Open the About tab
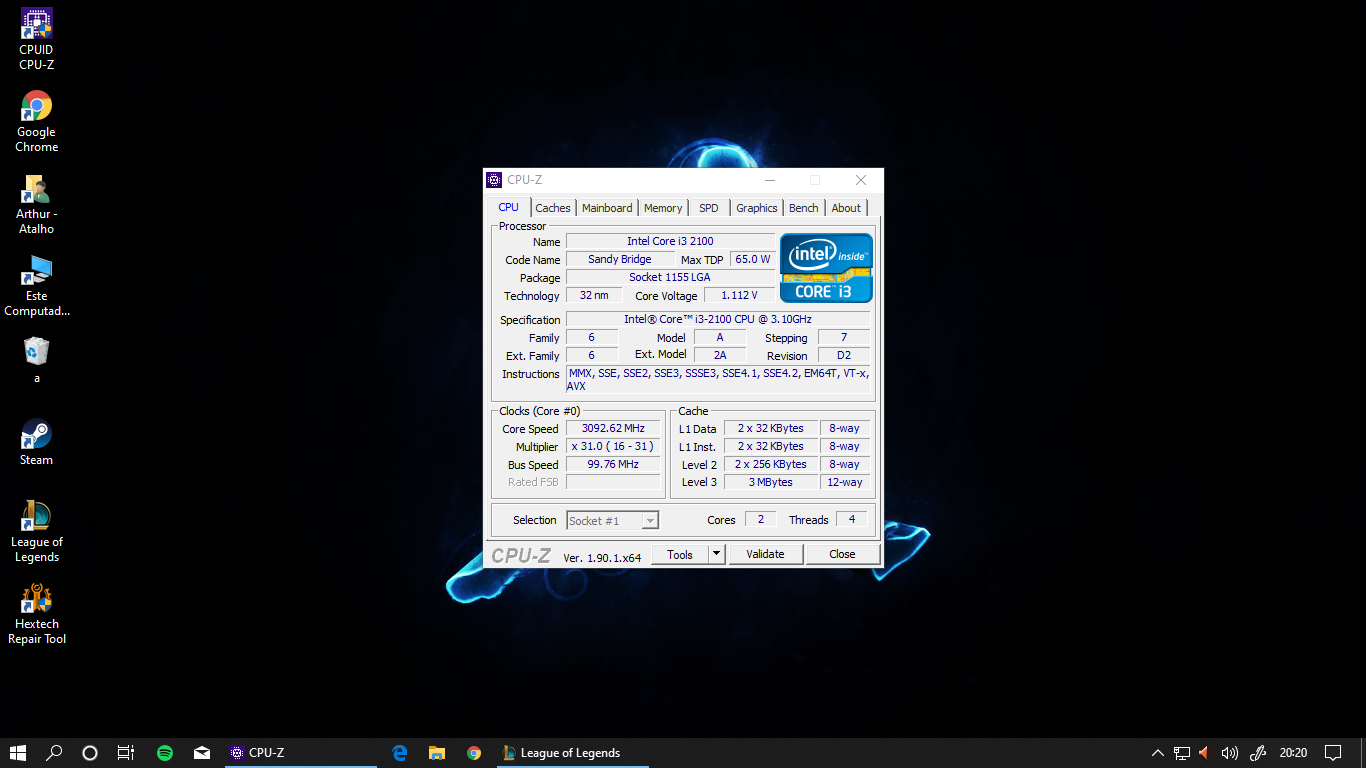The width and height of the screenshot is (1366, 768). tap(846, 208)
